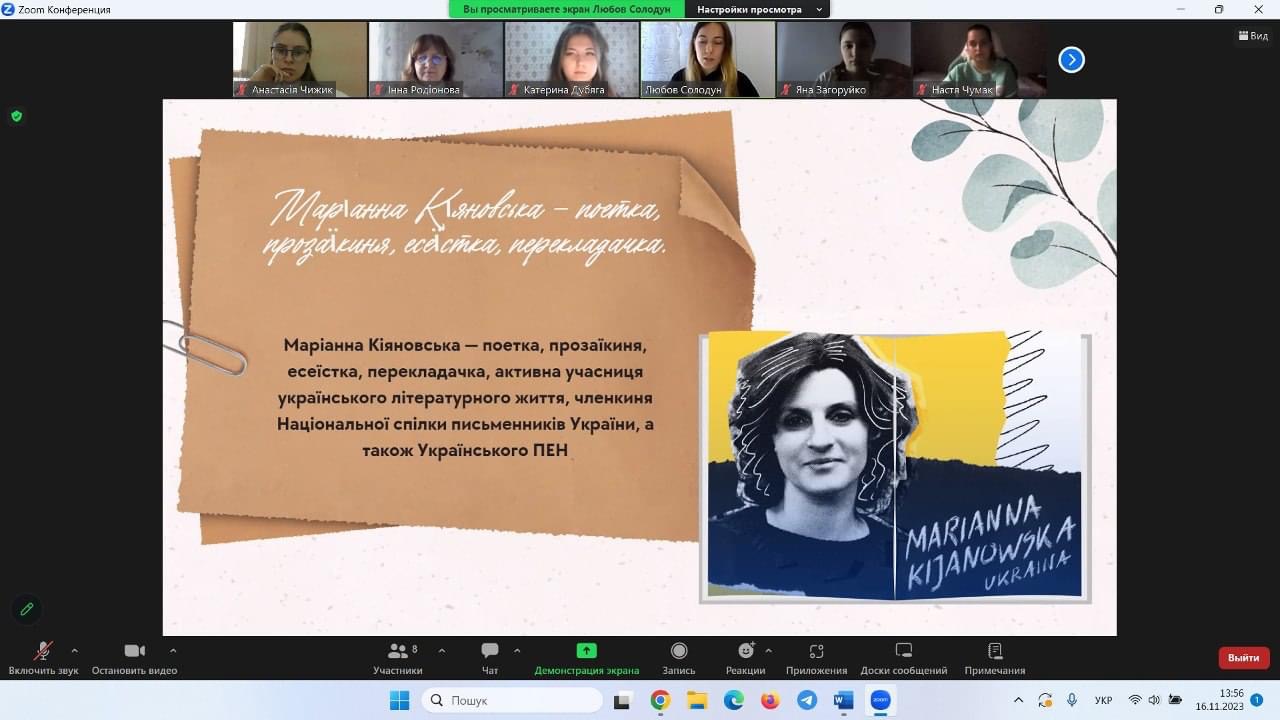Open the Participants panel

pos(397,658)
